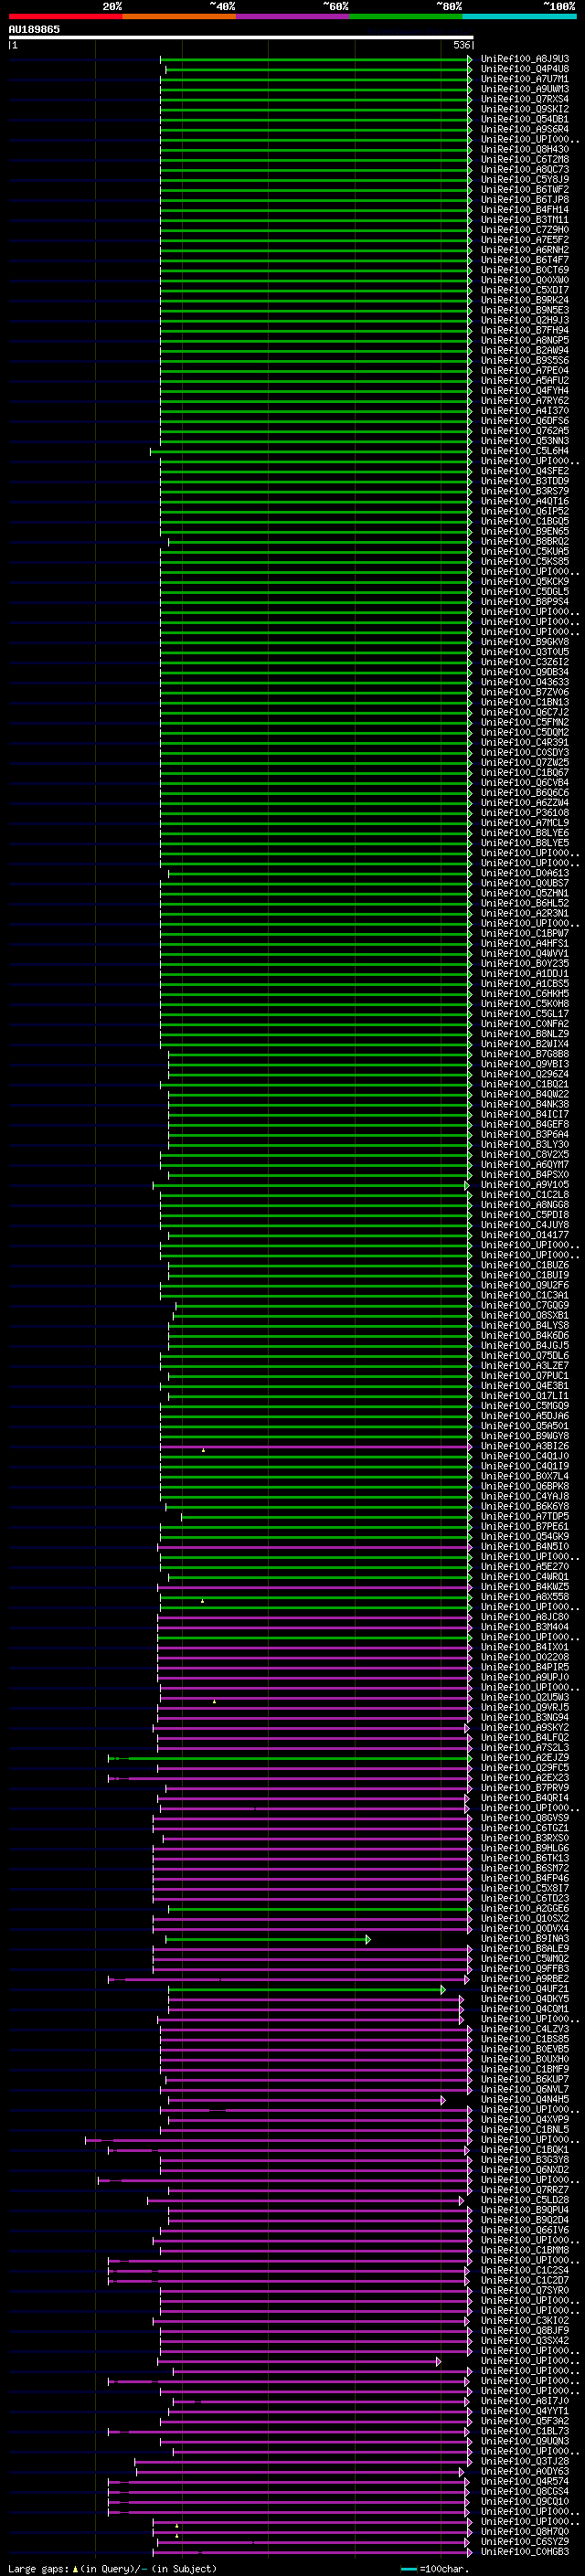The height and width of the screenshot is (2576, 585).
Task: Select the UniRef100_B4QW22 label
Action: point(524,1094)
